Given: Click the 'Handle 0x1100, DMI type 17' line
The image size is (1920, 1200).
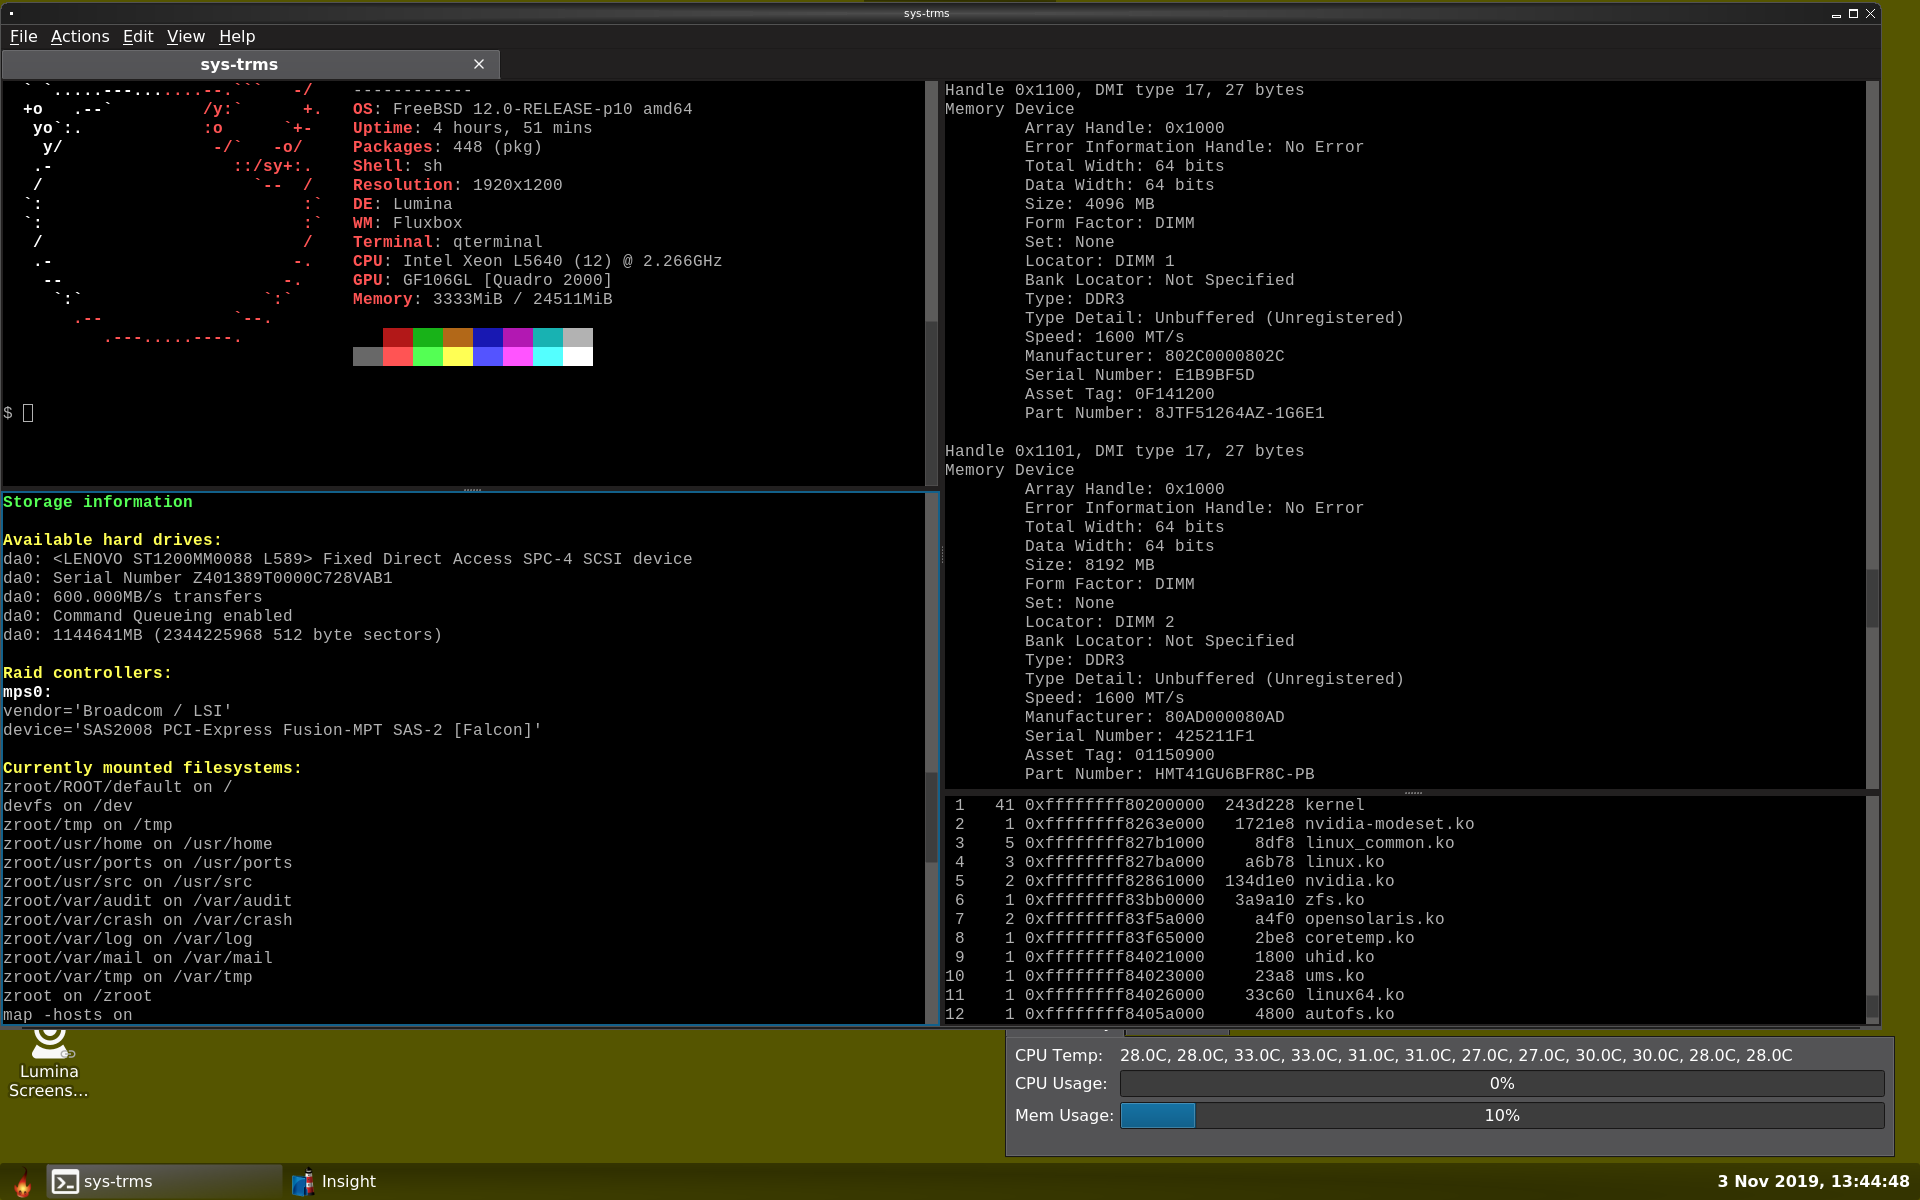Looking at the screenshot, I should point(1125,90).
